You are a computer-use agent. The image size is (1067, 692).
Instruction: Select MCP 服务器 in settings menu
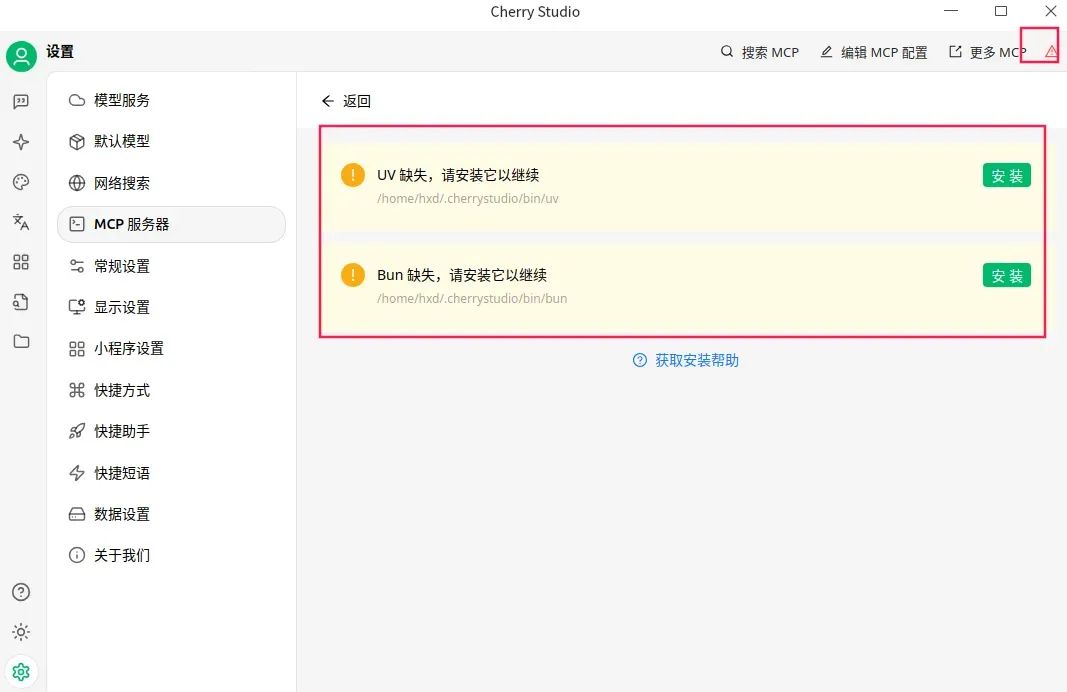(x=171, y=225)
